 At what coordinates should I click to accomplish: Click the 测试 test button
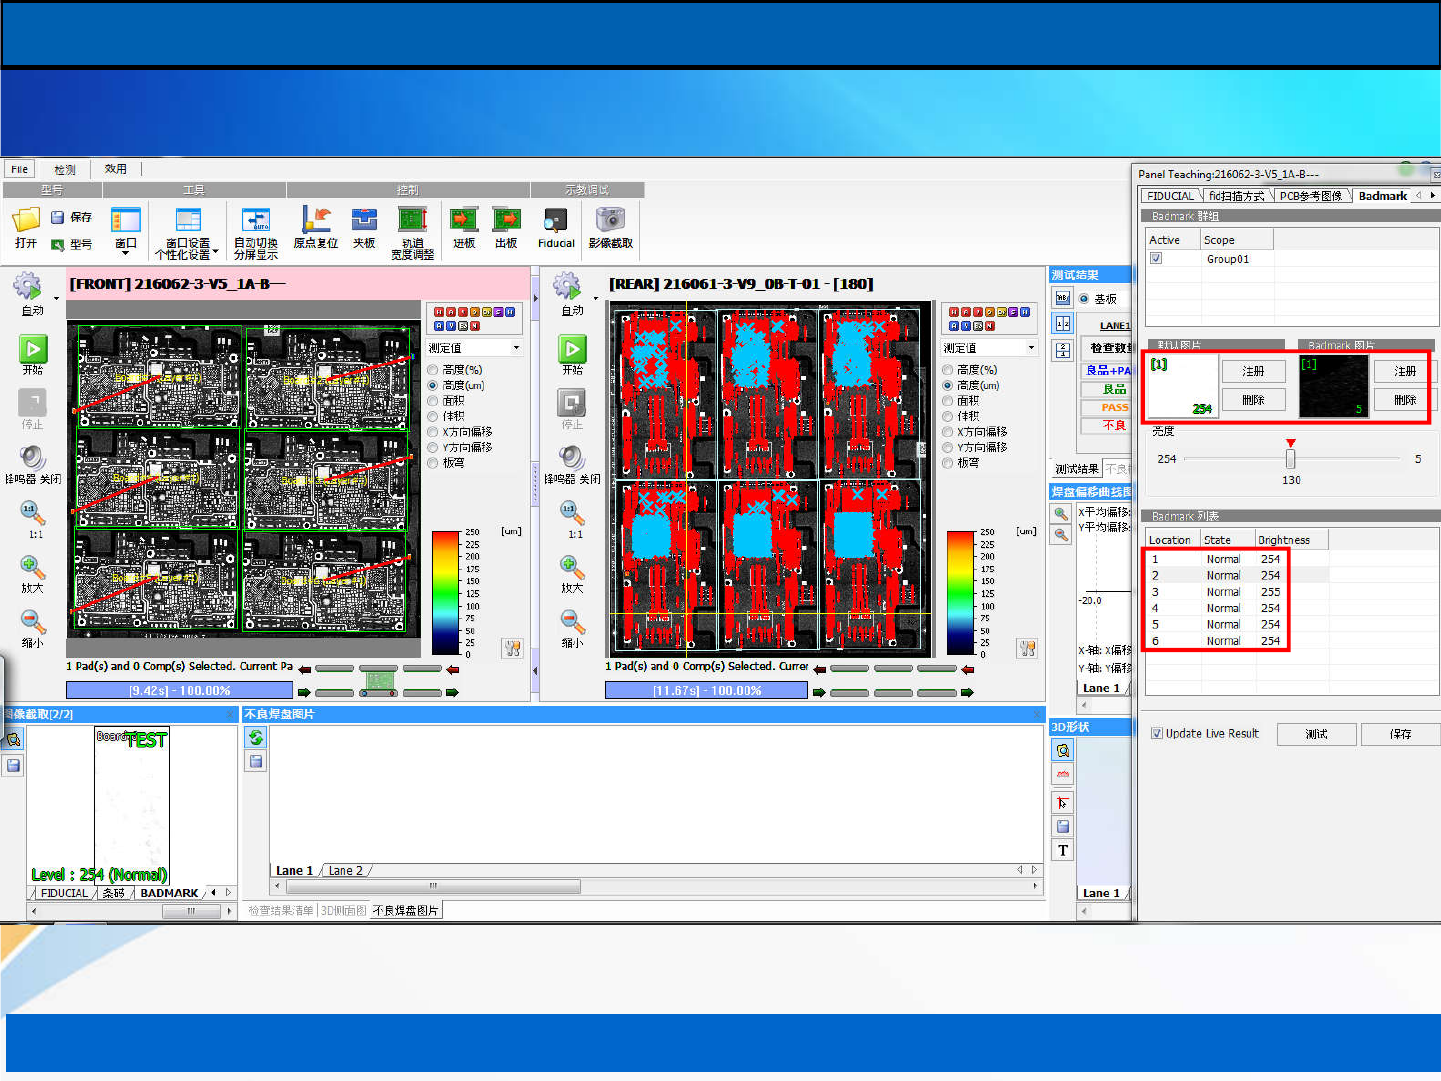pos(1316,734)
